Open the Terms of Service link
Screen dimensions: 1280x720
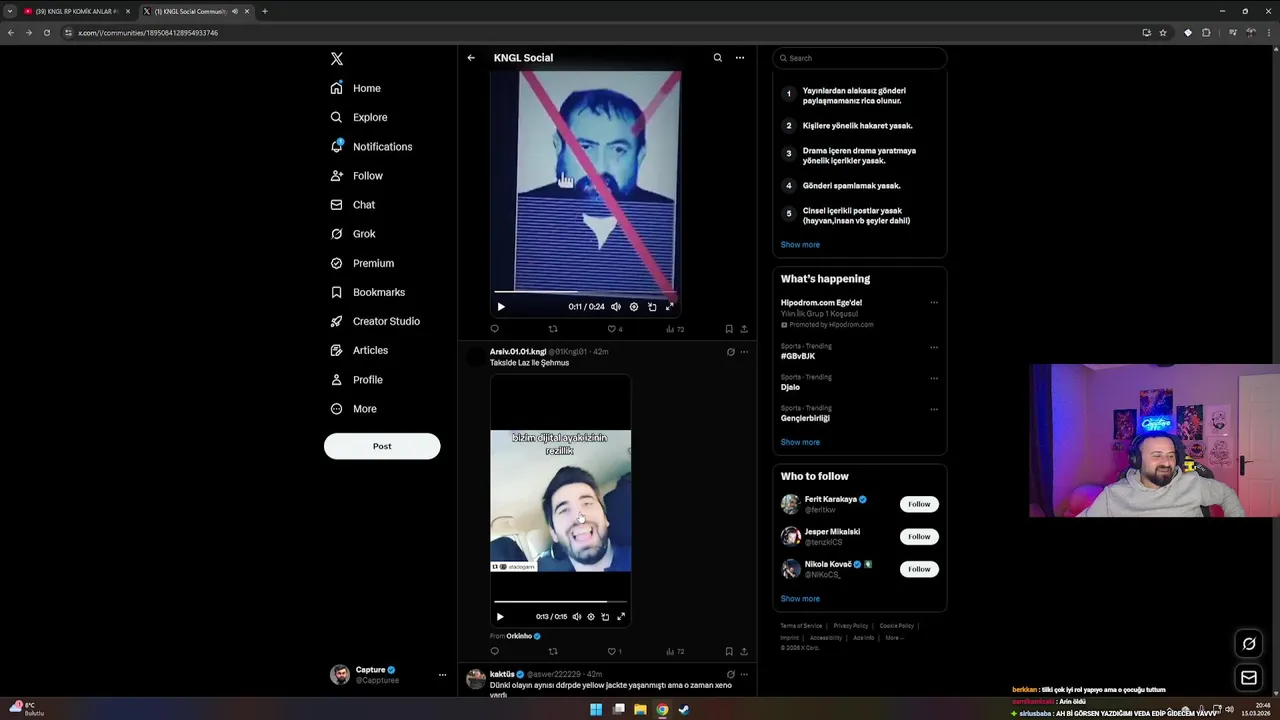801,626
